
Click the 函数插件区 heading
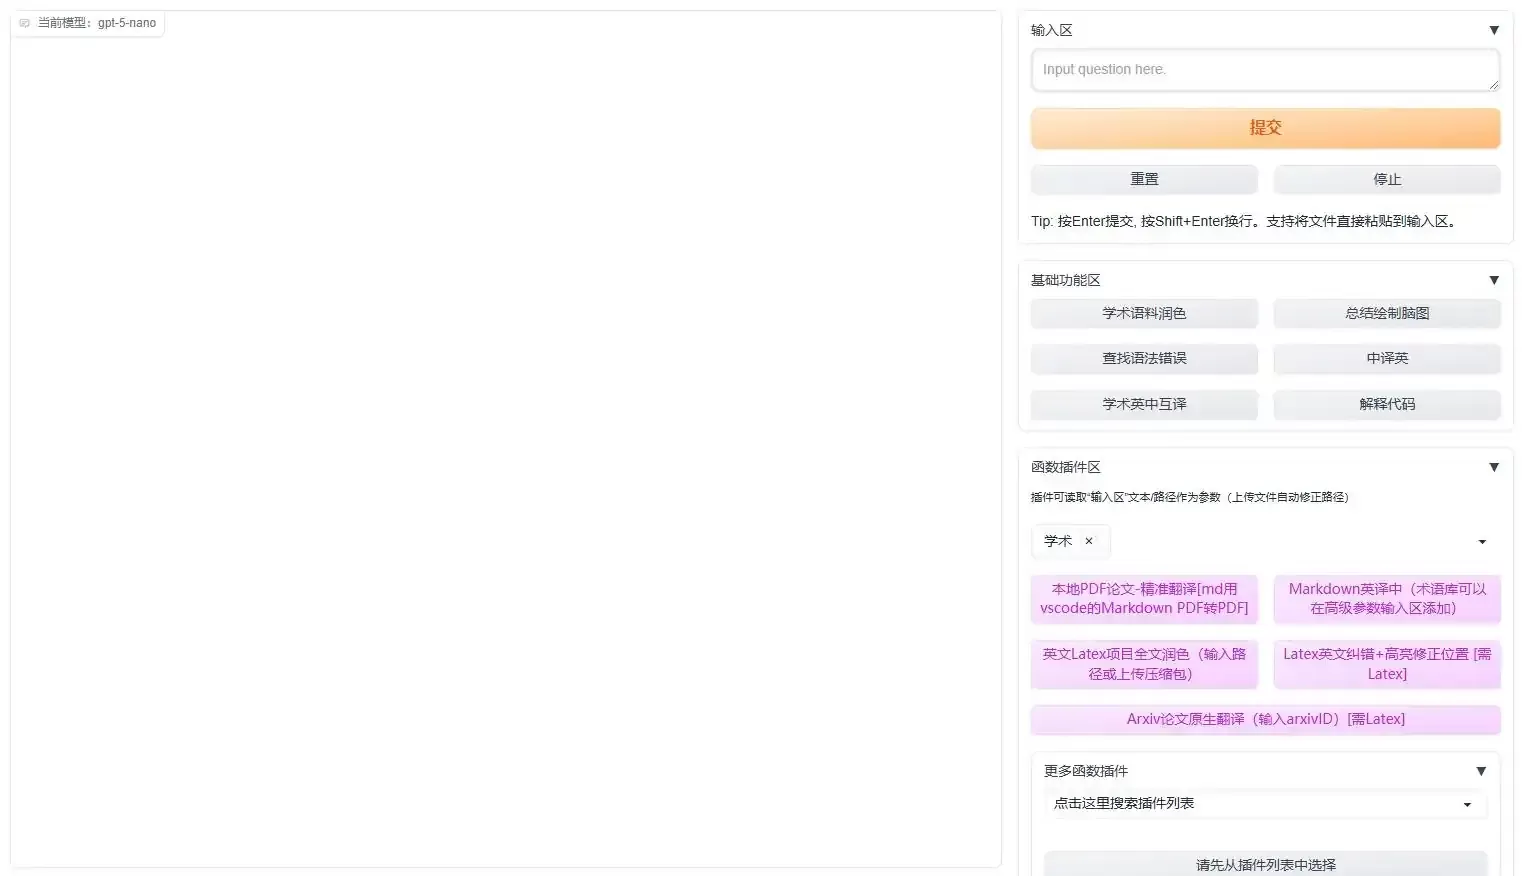(x=1066, y=467)
